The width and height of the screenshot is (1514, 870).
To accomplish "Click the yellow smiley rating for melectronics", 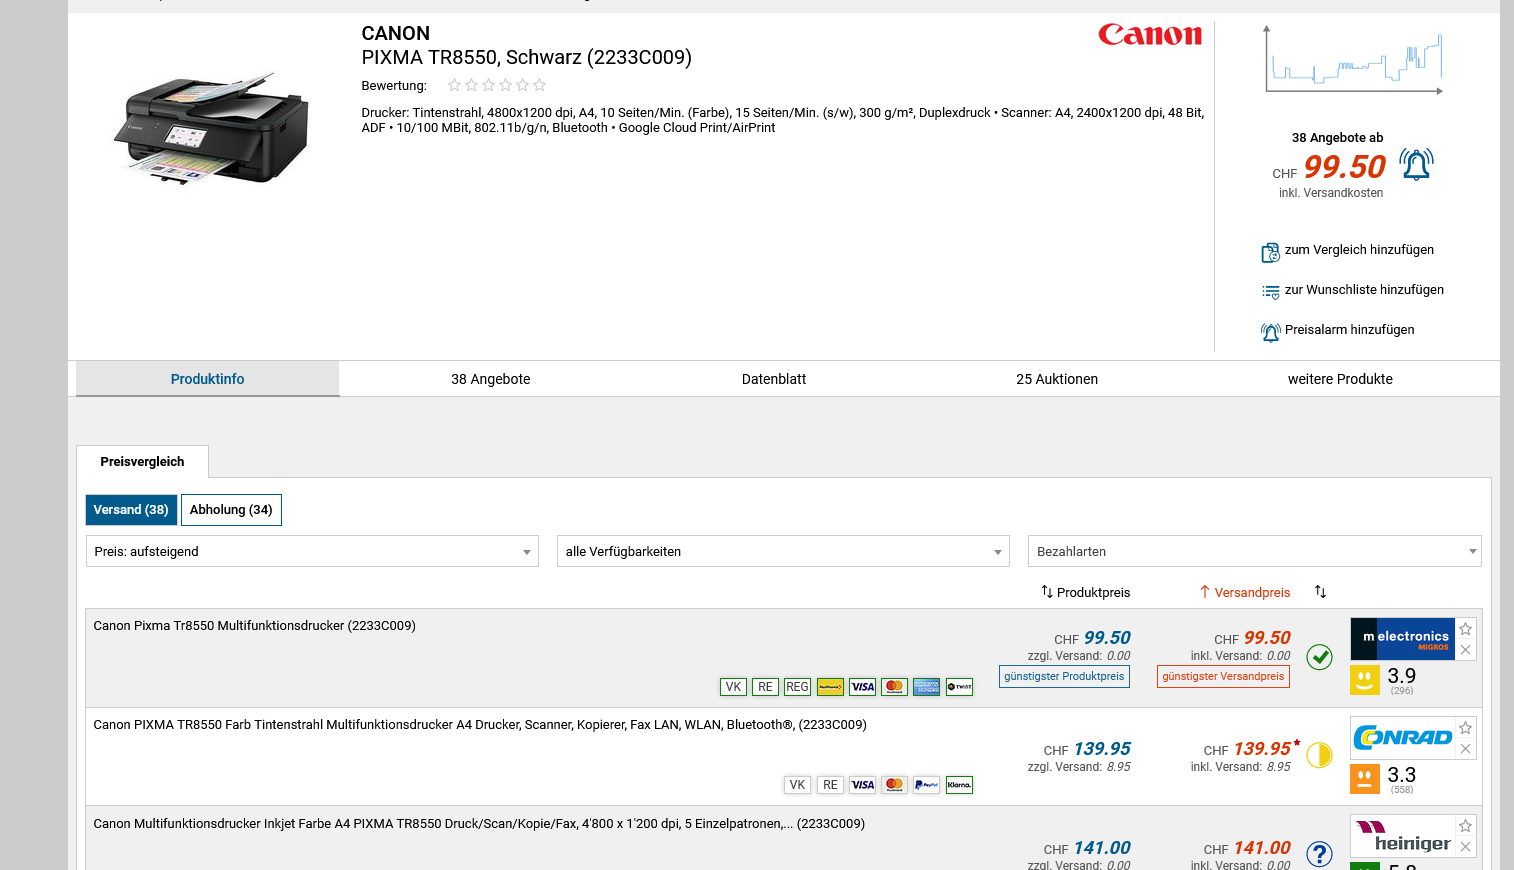I will point(1365,680).
